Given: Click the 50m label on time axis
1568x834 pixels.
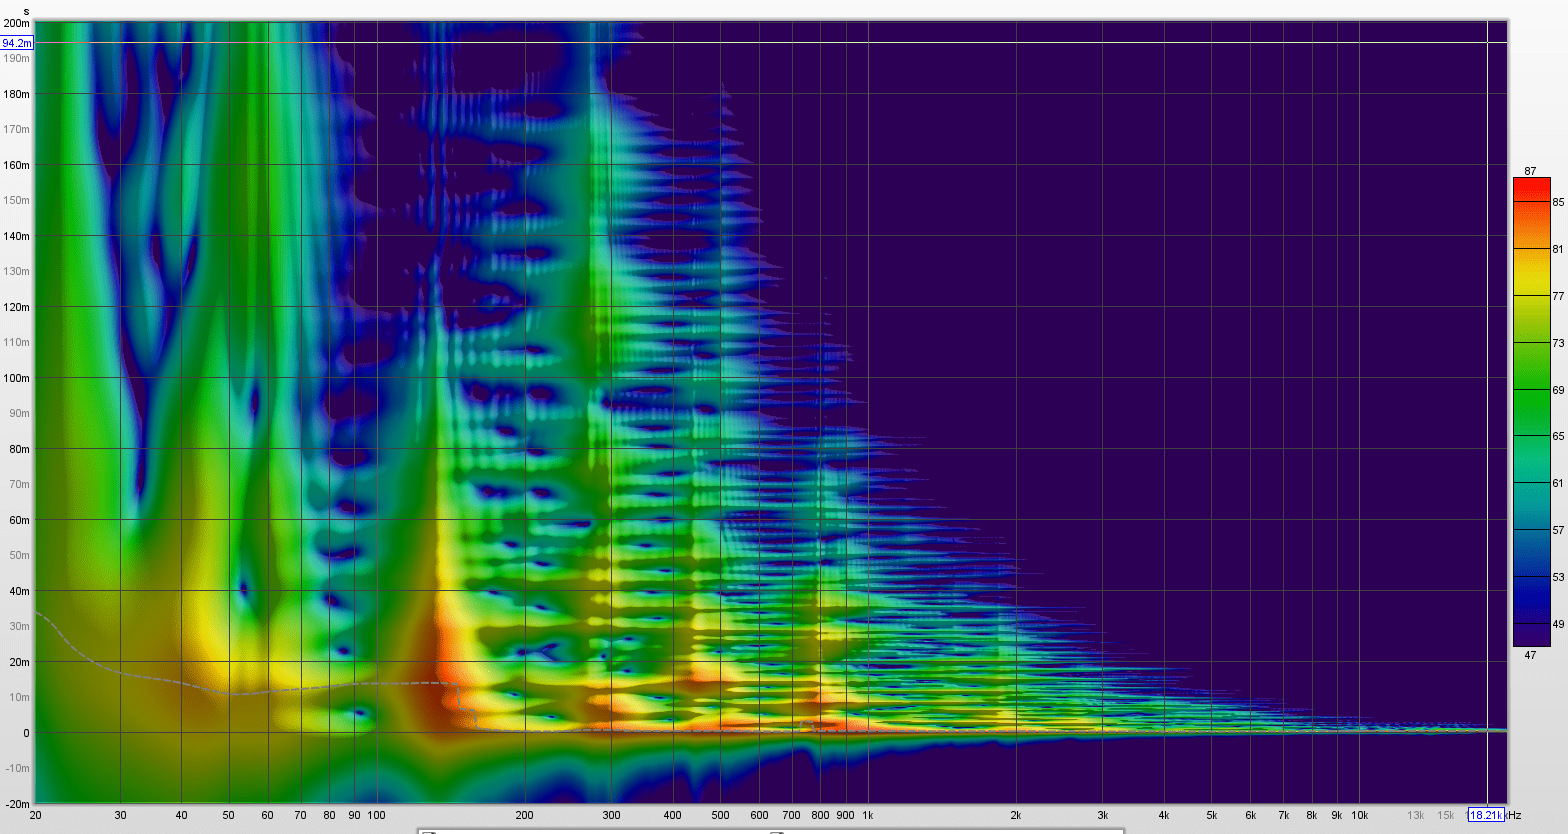Looking at the screenshot, I should point(20,555).
